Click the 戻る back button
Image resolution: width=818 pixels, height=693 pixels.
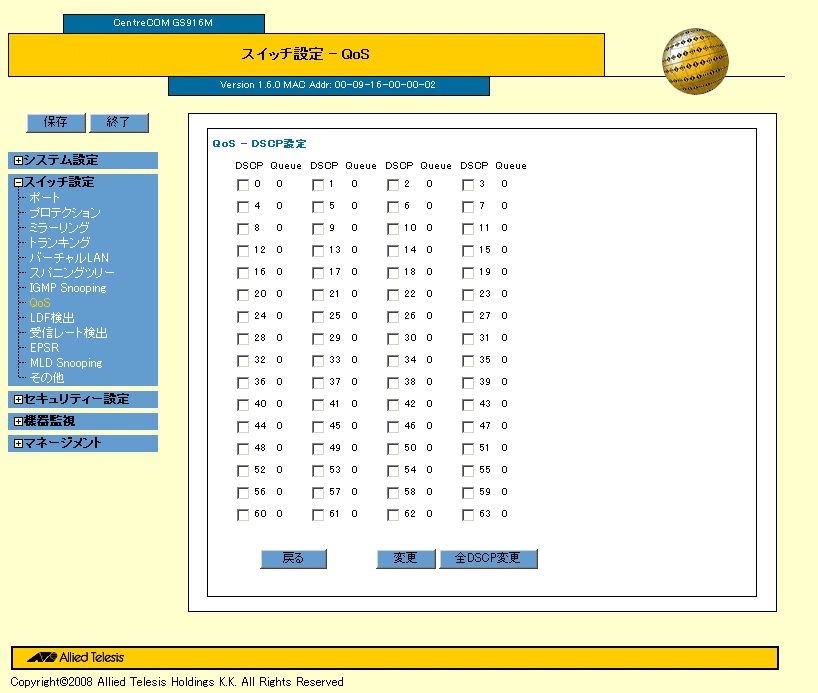pos(293,559)
